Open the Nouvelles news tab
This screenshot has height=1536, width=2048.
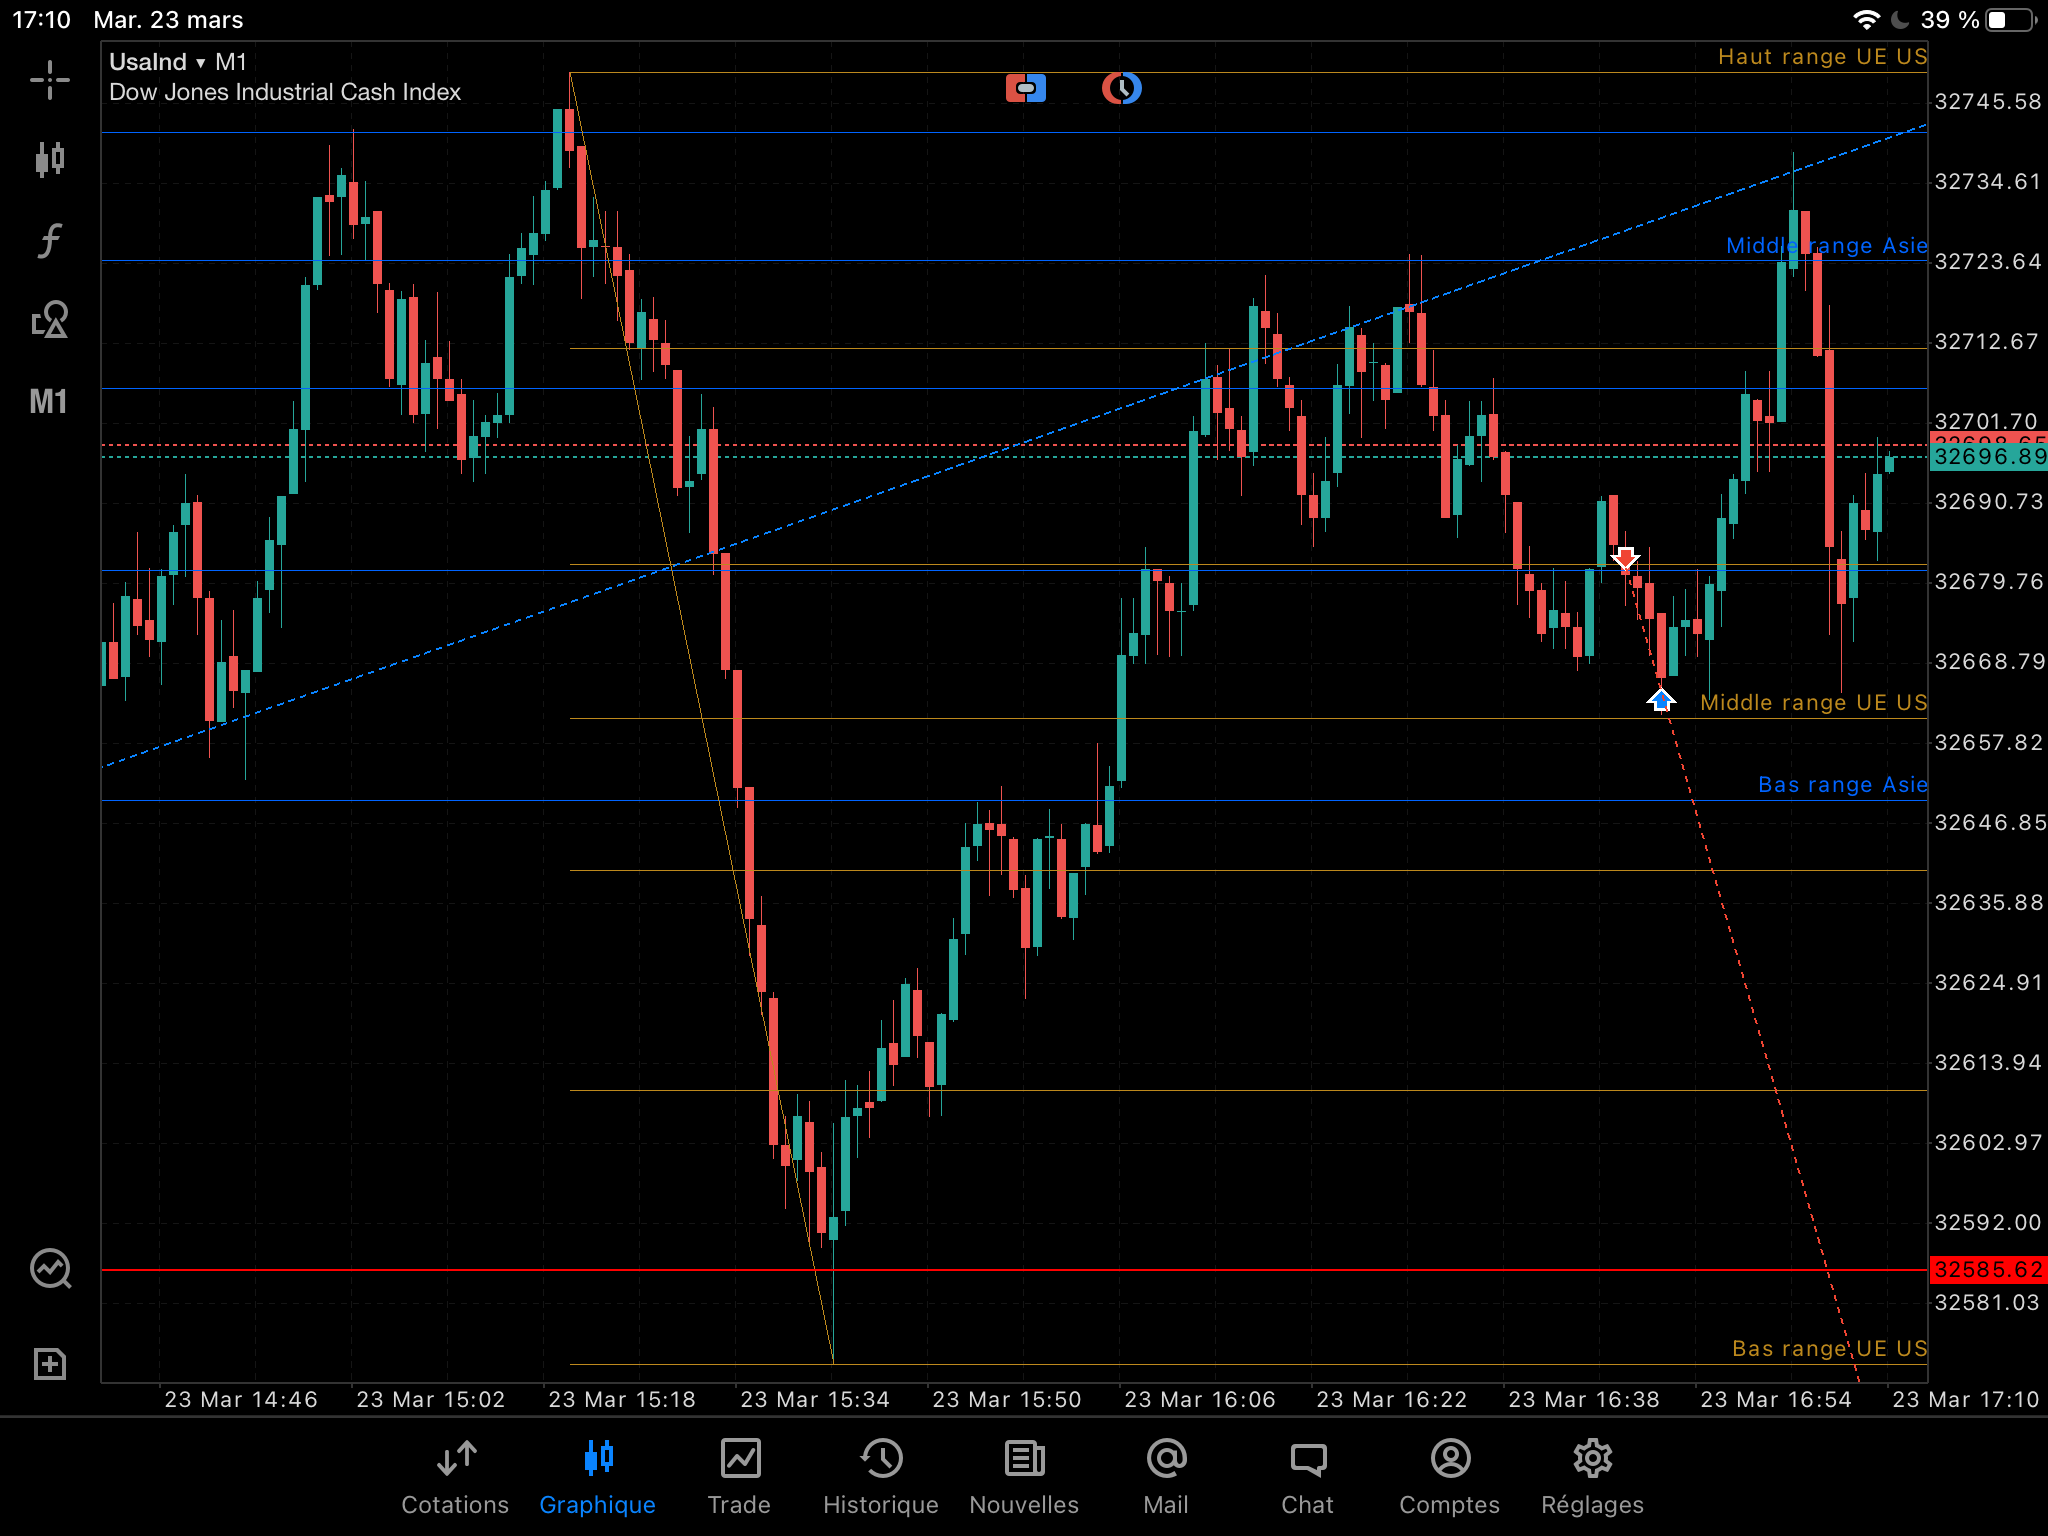pos(1024,1478)
